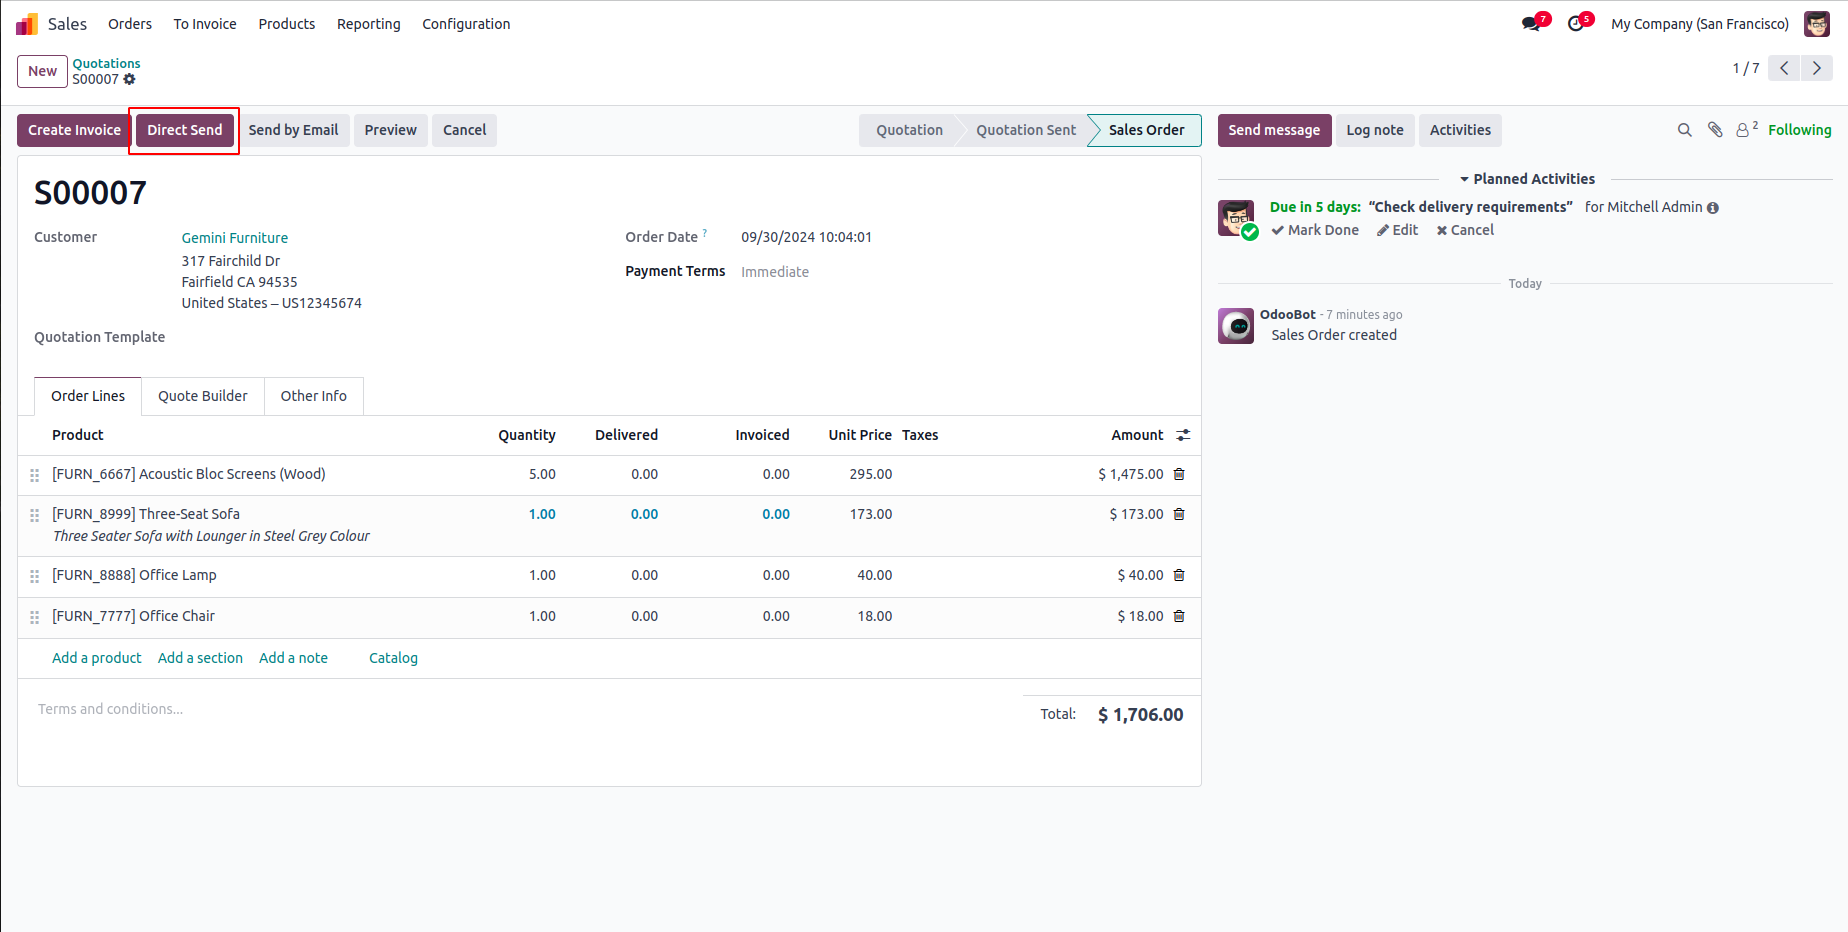Cancel the planned activity

[x=1465, y=230]
